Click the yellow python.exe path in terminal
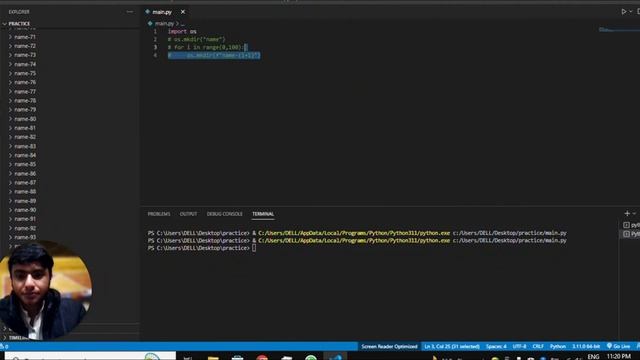Image resolution: width=640 pixels, height=360 pixels. click(354, 233)
